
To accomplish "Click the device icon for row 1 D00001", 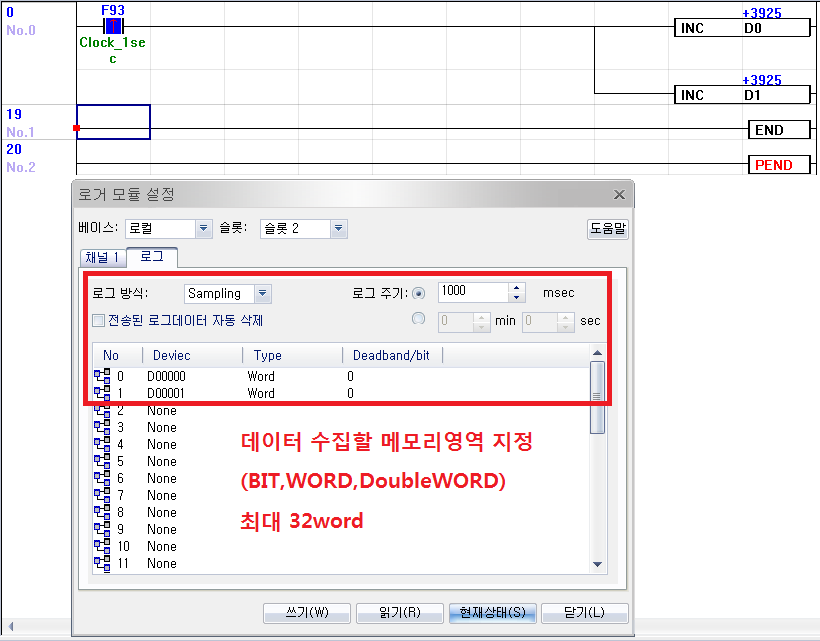I will tap(102, 393).
